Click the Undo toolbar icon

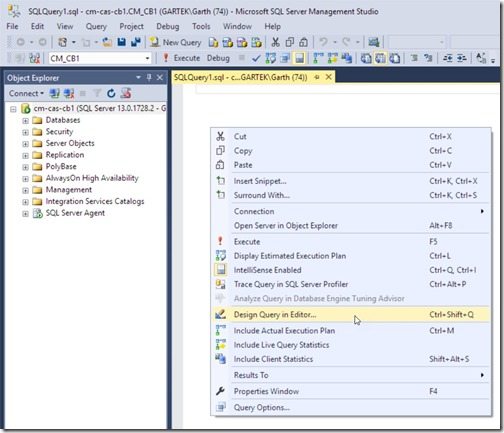(323, 42)
